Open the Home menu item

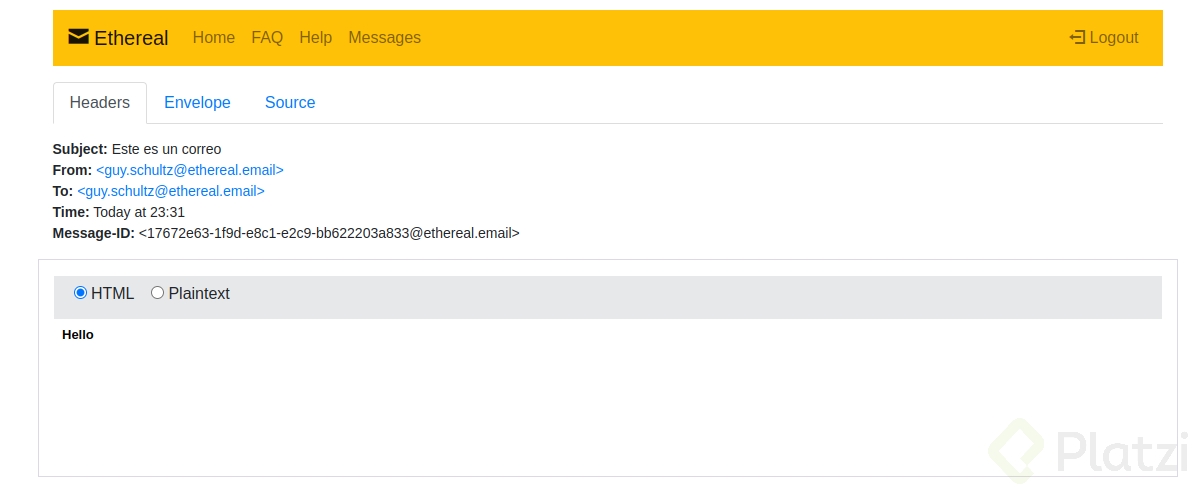pyautogui.click(x=213, y=37)
